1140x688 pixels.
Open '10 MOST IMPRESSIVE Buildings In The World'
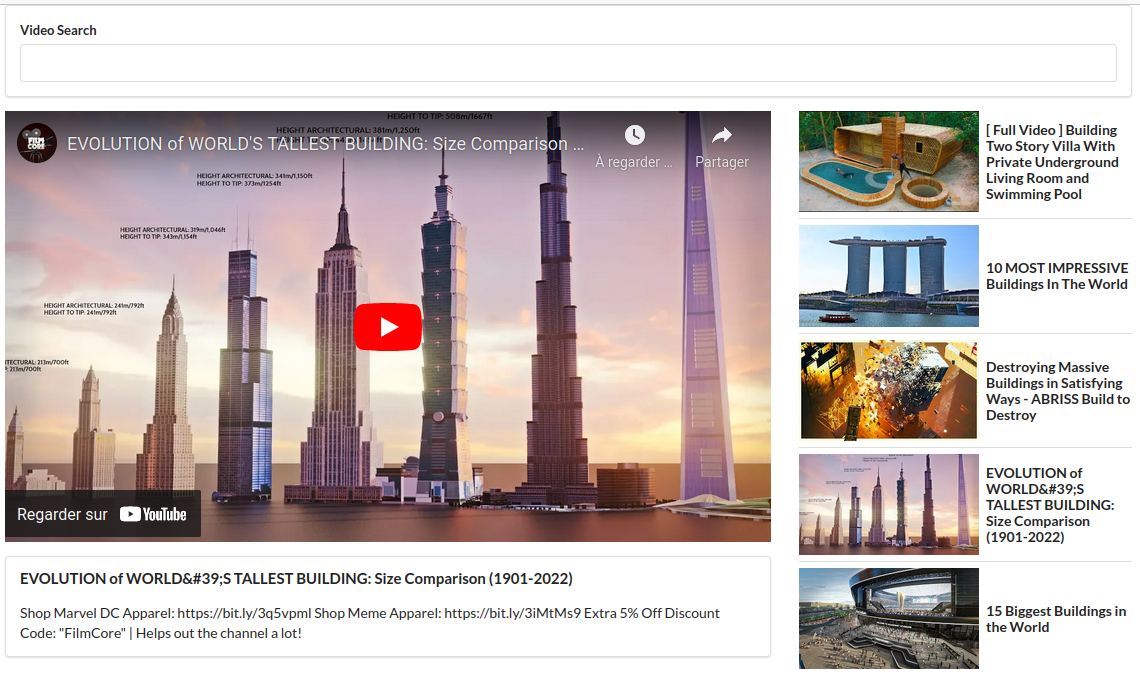coord(1056,276)
